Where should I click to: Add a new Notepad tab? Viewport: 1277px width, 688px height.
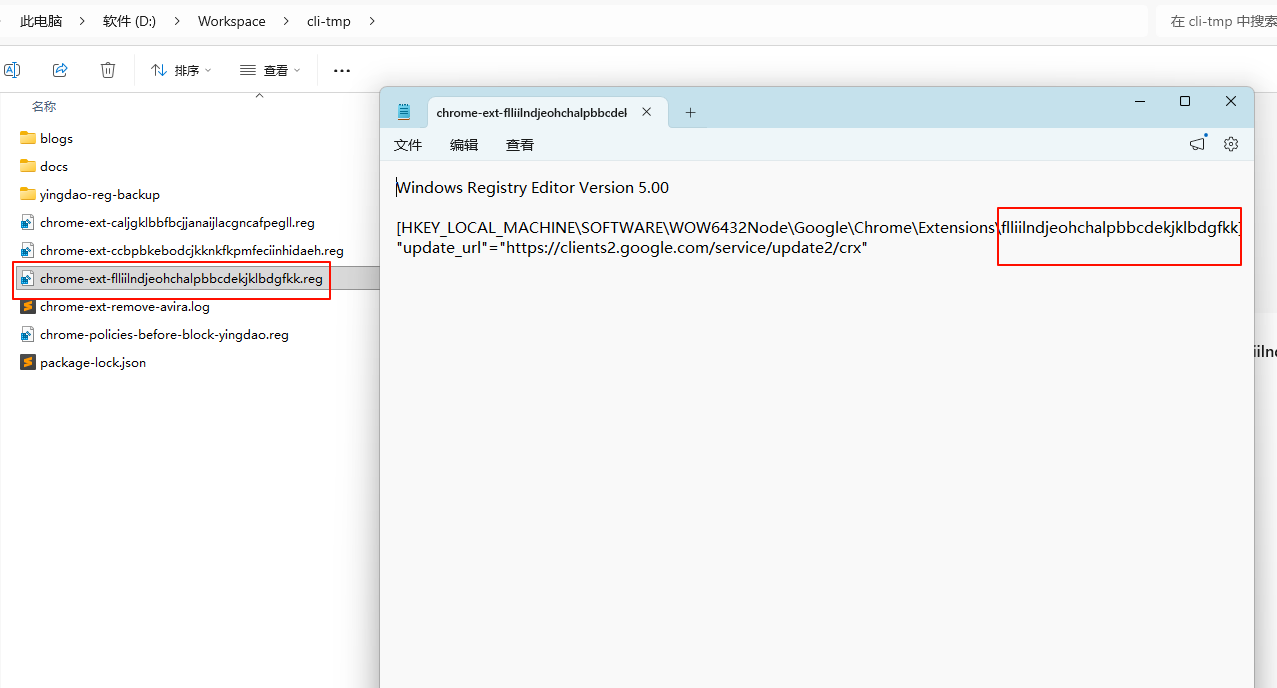(x=690, y=113)
